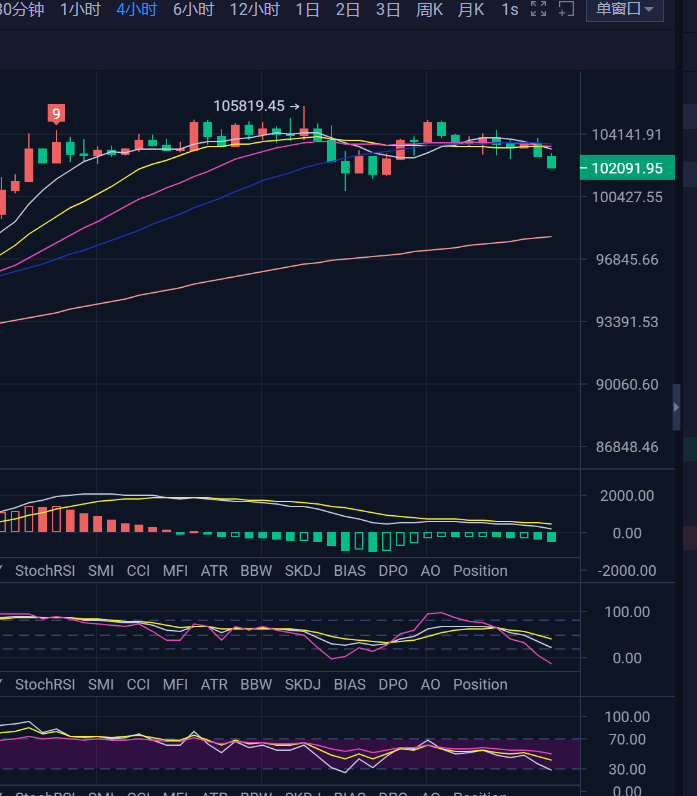The image size is (697, 796).
Task: Select MFI in first indicator tab row
Action: click(x=175, y=571)
